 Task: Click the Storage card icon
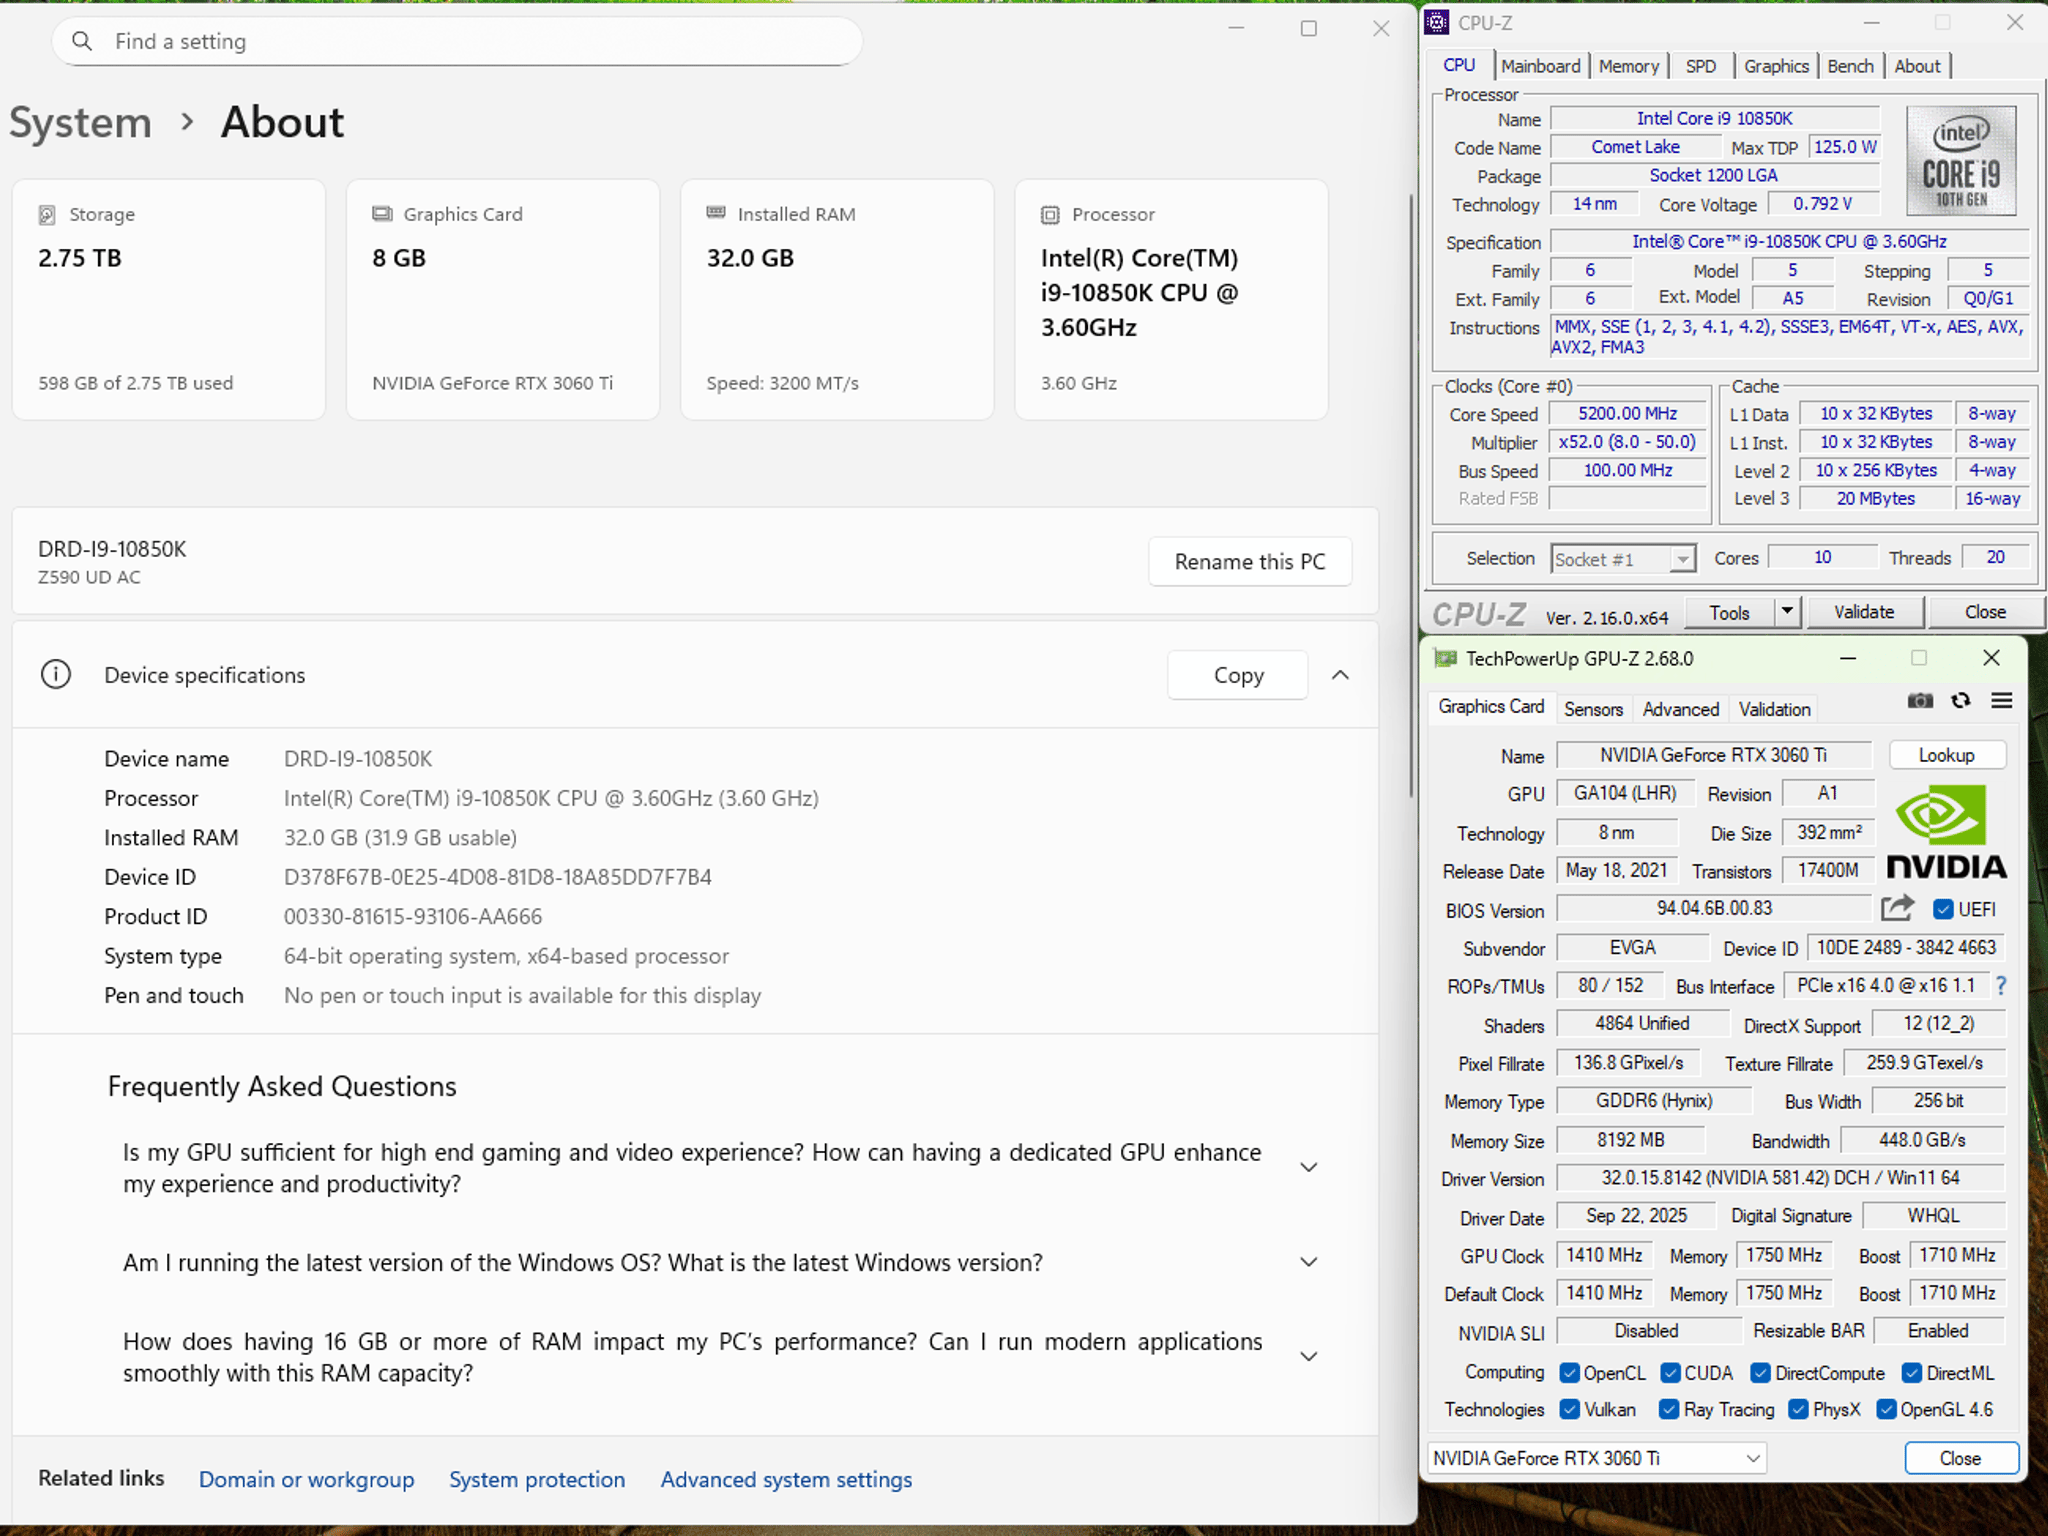47,214
